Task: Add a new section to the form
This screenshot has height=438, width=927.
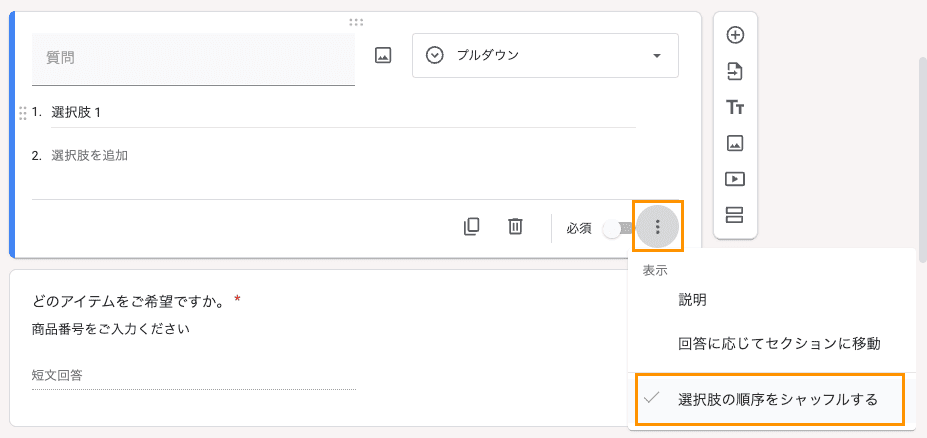Action: click(x=735, y=215)
